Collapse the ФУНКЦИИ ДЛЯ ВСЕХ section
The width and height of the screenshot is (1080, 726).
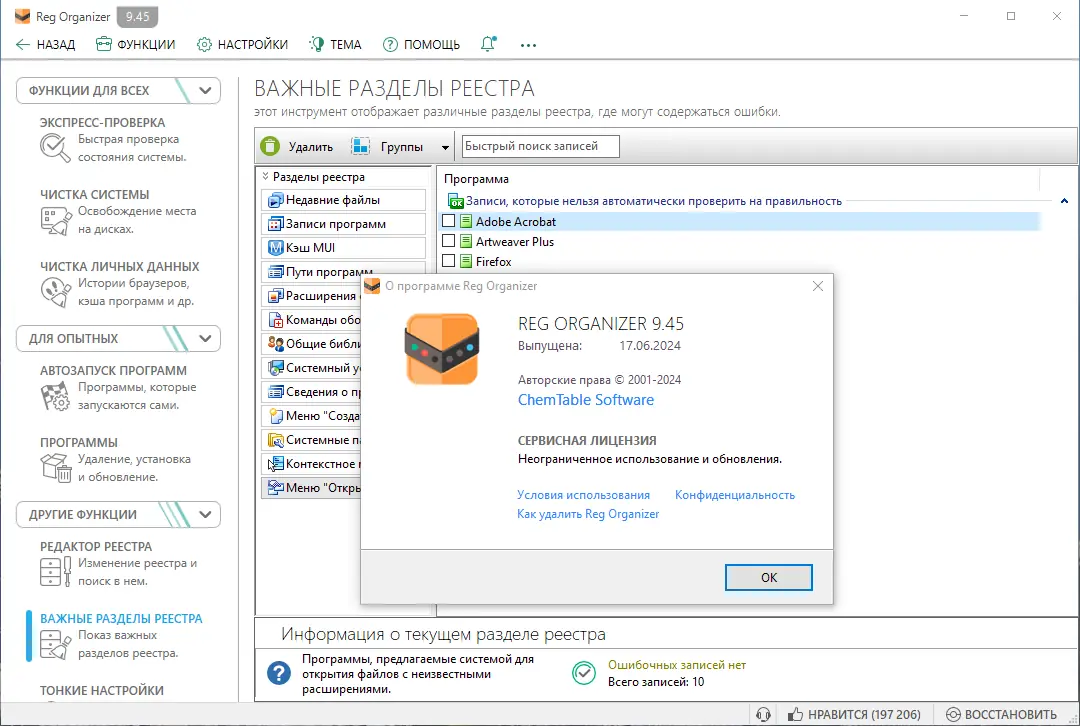pyautogui.click(x=205, y=90)
